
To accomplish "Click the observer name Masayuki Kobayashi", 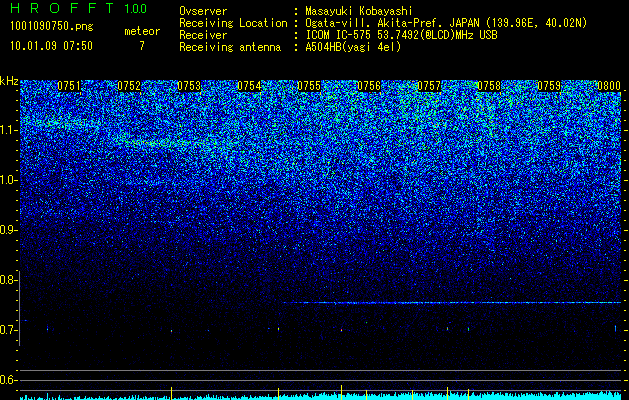I will (359, 11).
